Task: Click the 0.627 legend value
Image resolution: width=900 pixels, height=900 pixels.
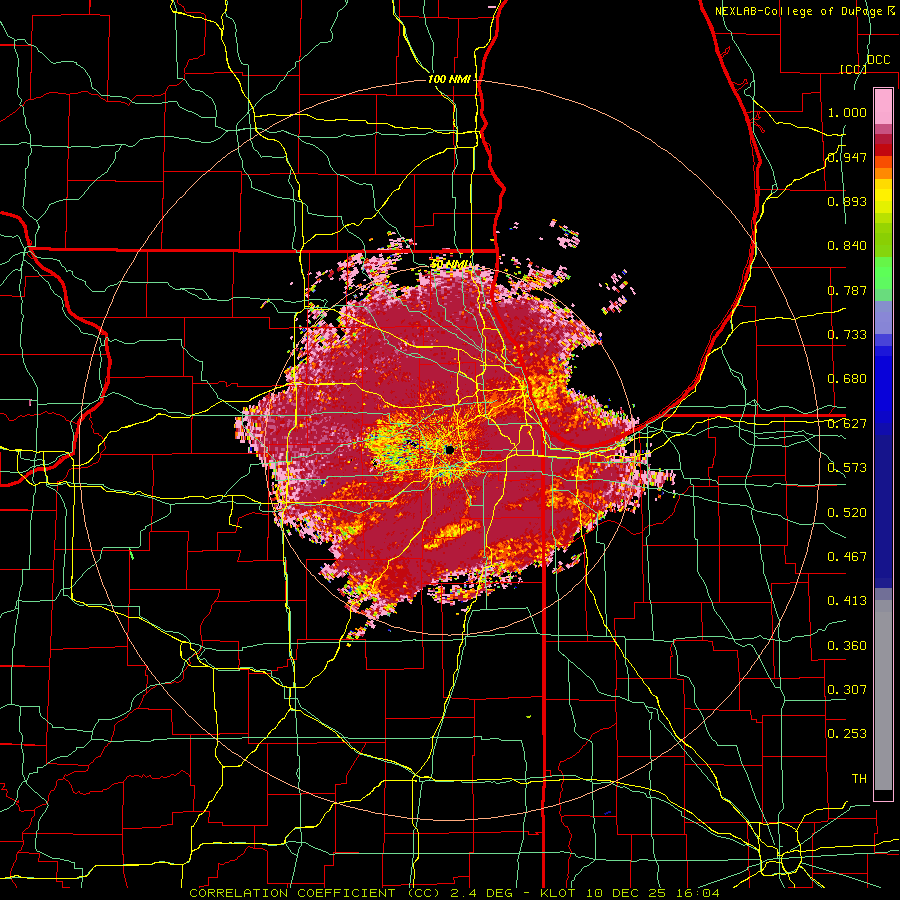Action: click(847, 424)
